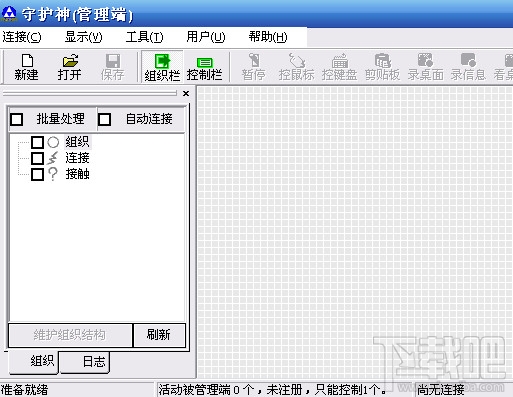This screenshot has width=513, height=397.
Task: Switch to the 组织 bottom tab
Action: coord(34,361)
